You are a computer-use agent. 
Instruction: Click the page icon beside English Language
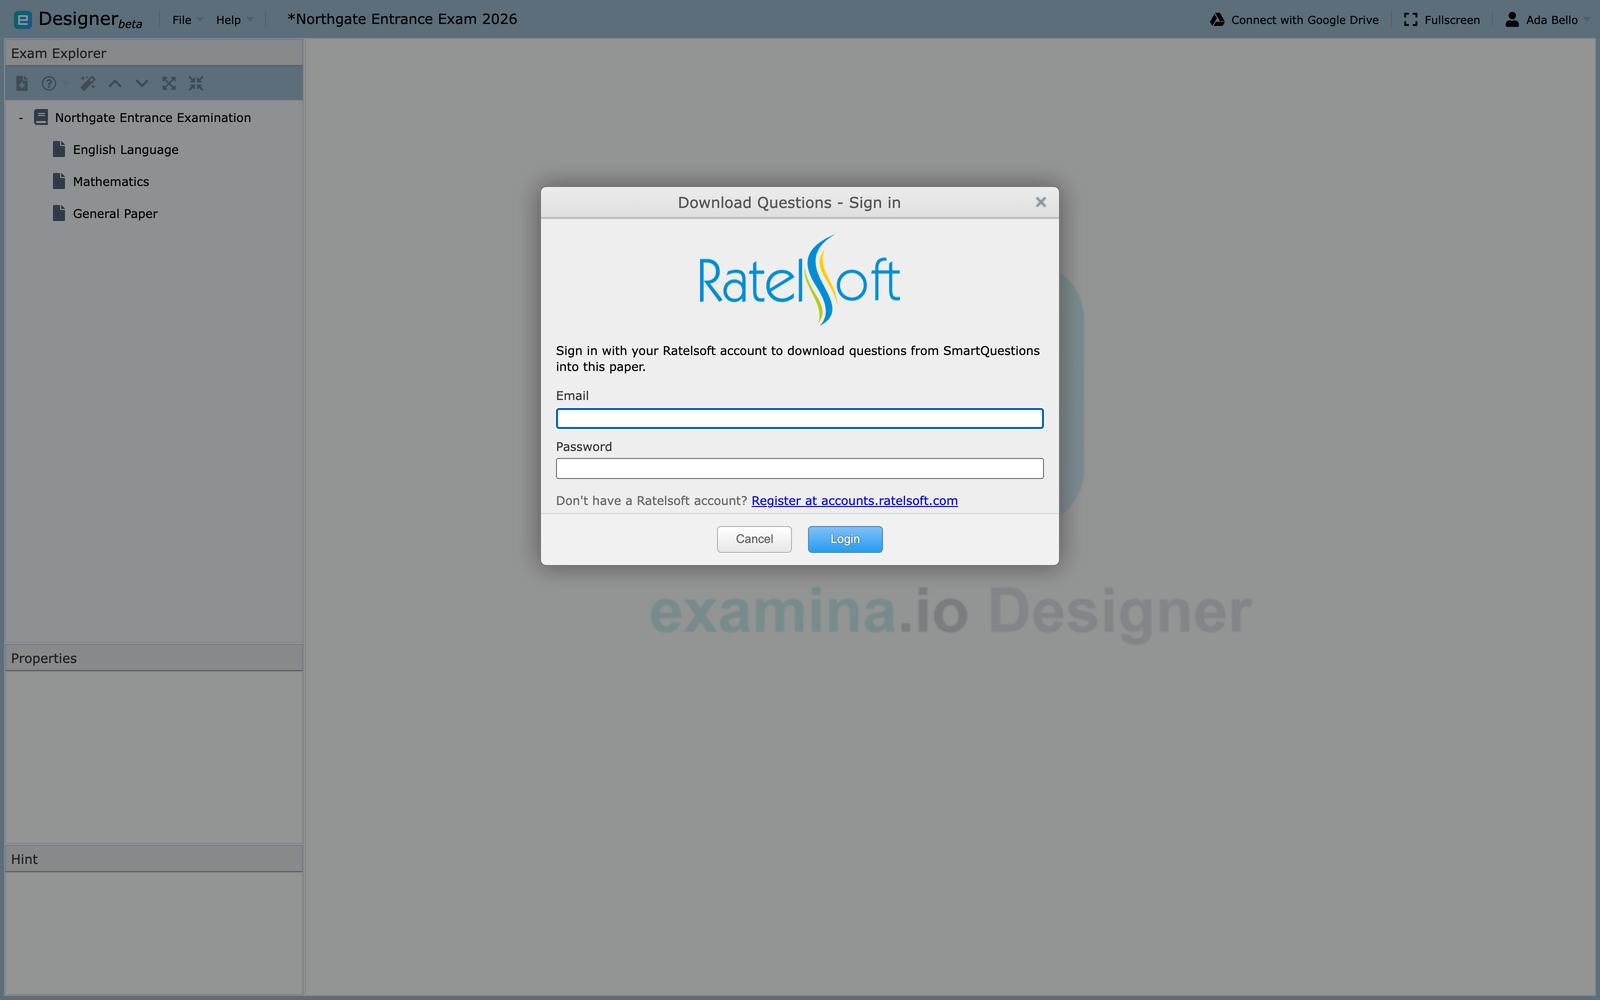59,149
